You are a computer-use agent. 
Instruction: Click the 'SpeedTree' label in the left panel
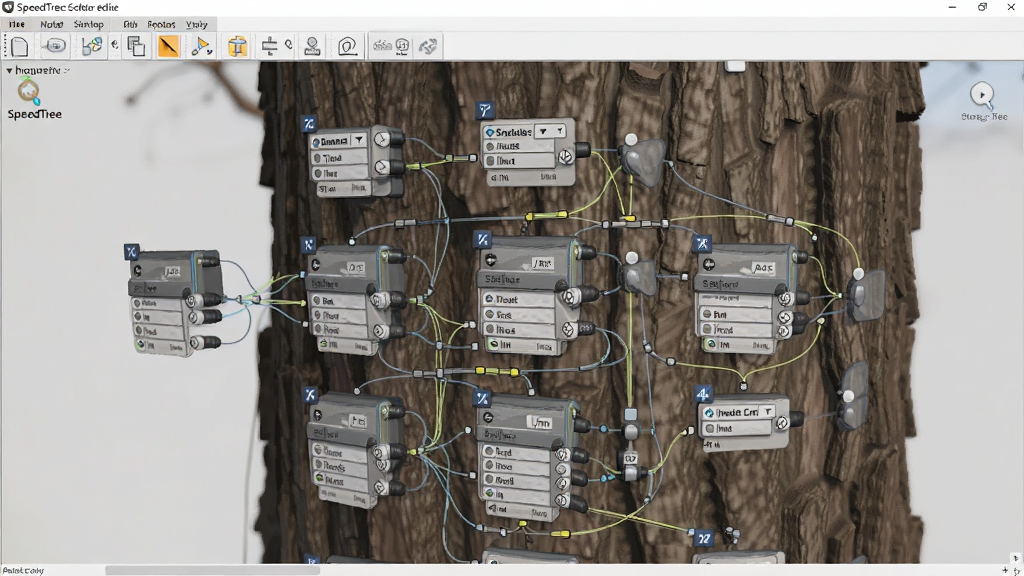click(35, 114)
